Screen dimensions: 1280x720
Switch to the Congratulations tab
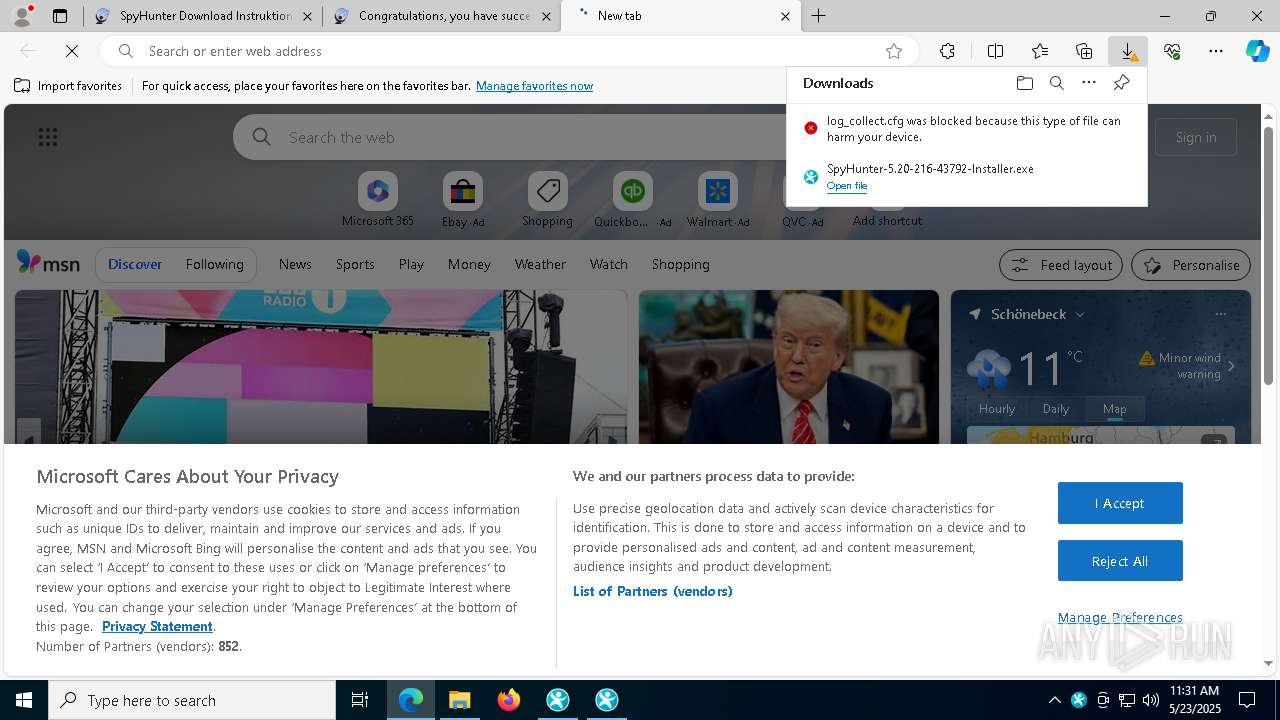[x=442, y=16]
